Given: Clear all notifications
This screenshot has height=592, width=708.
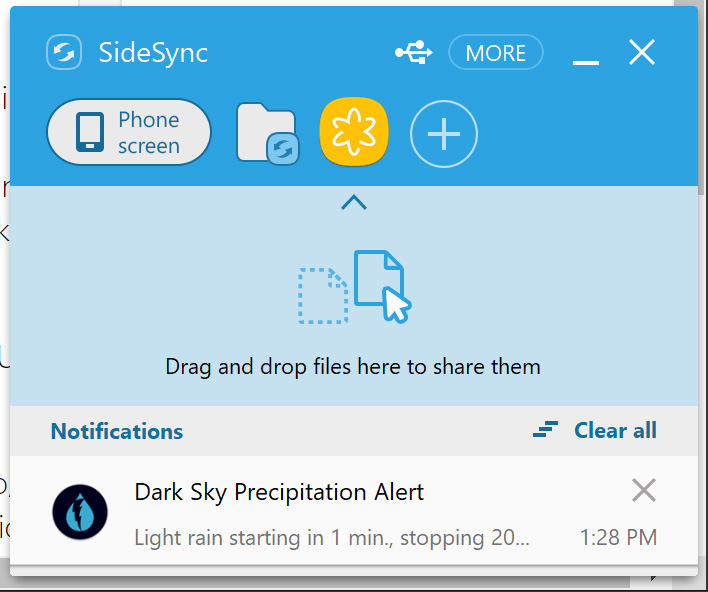Looking at the screenshot, I should [x=615, y=430].
